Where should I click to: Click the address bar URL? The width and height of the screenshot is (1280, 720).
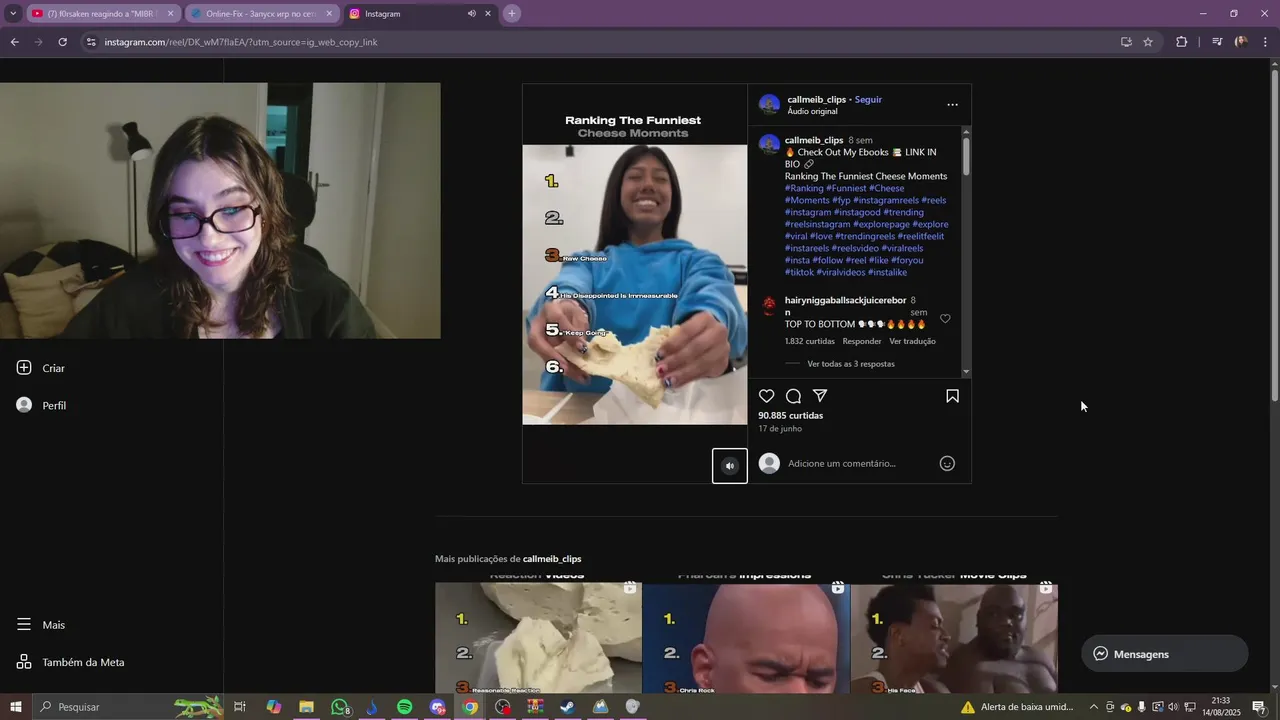pos(240,42)
